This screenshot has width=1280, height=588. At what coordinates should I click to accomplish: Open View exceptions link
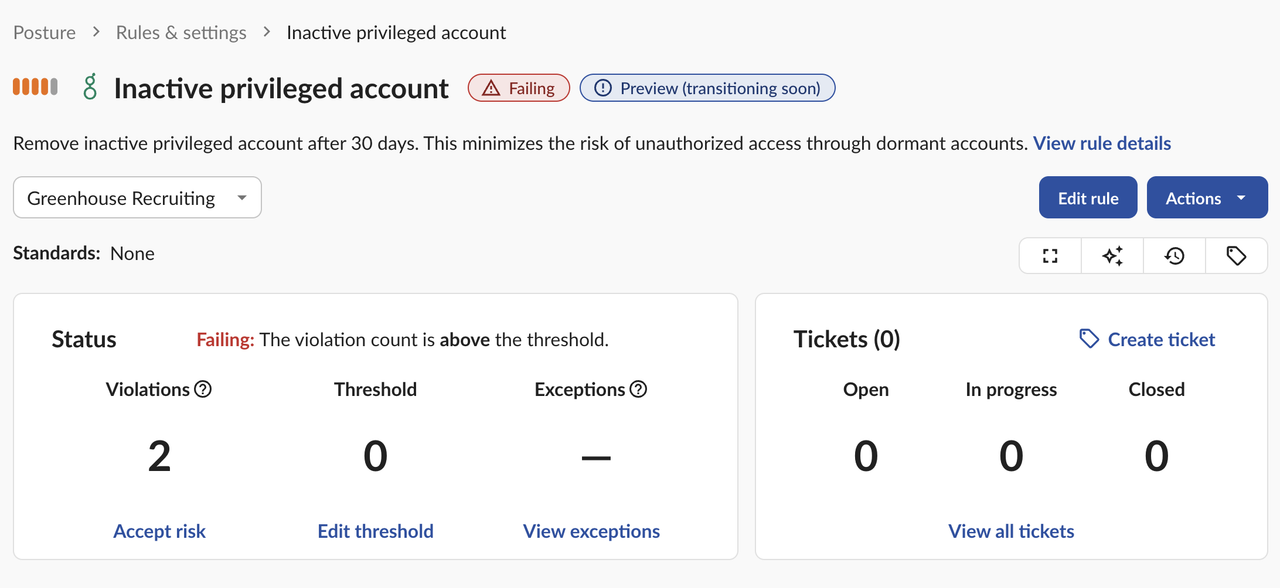(591, 531)
